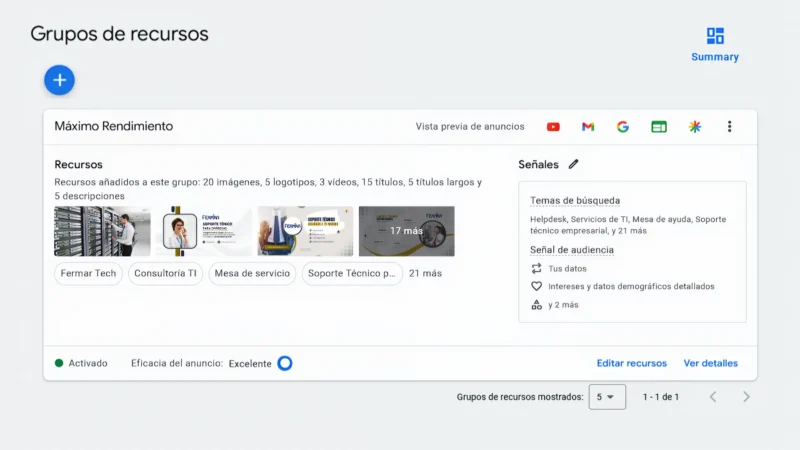This screenshot has height=450, width=800.
Task: Preview ad on Display network icon
Action: (659, 127)
